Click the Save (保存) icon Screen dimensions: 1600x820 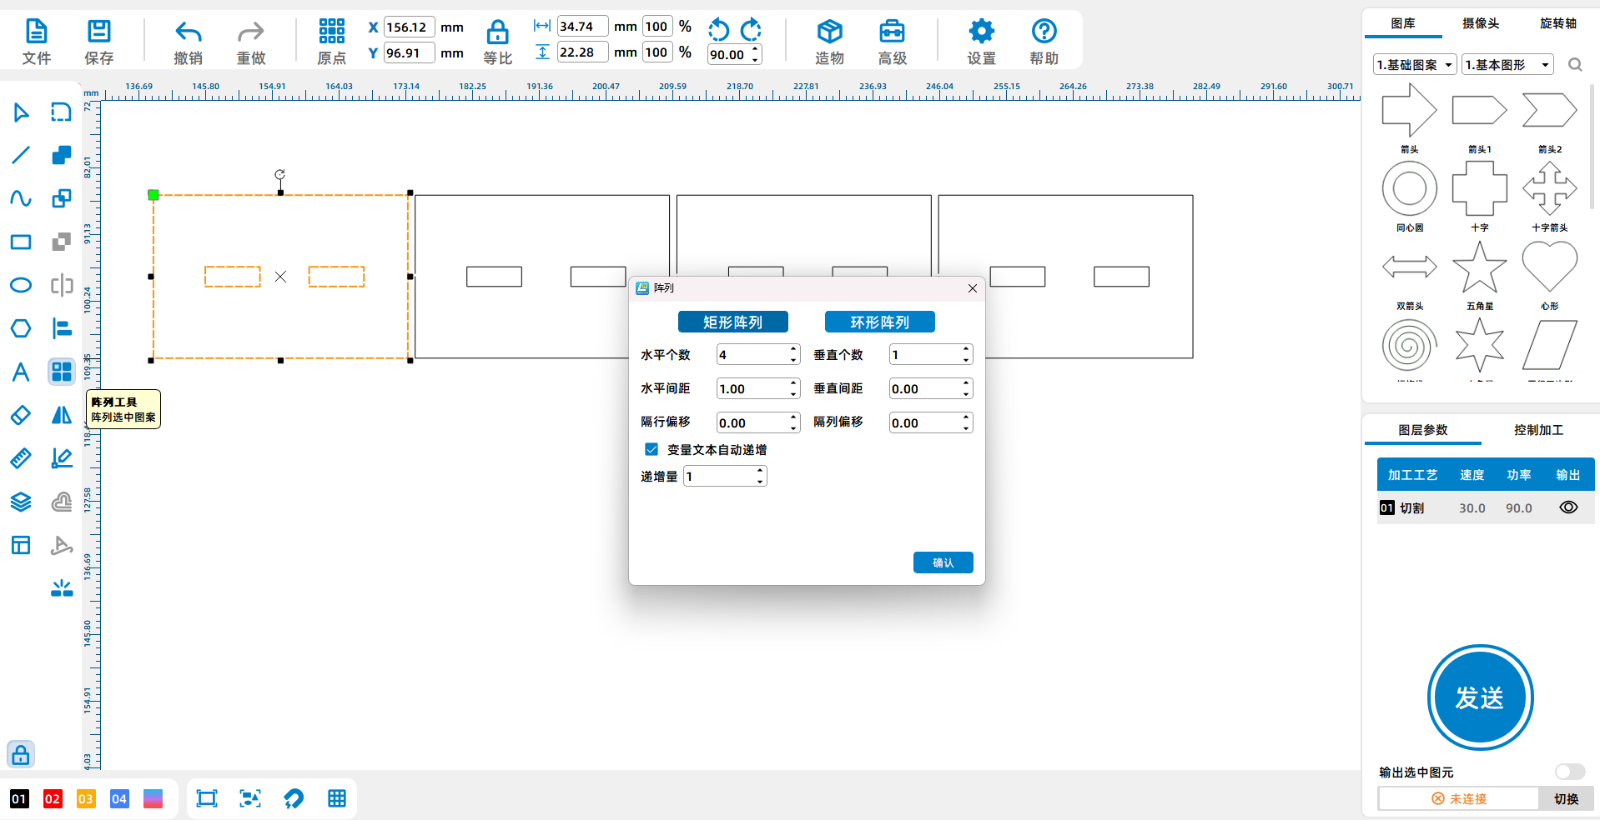click(x=99, y=33)
